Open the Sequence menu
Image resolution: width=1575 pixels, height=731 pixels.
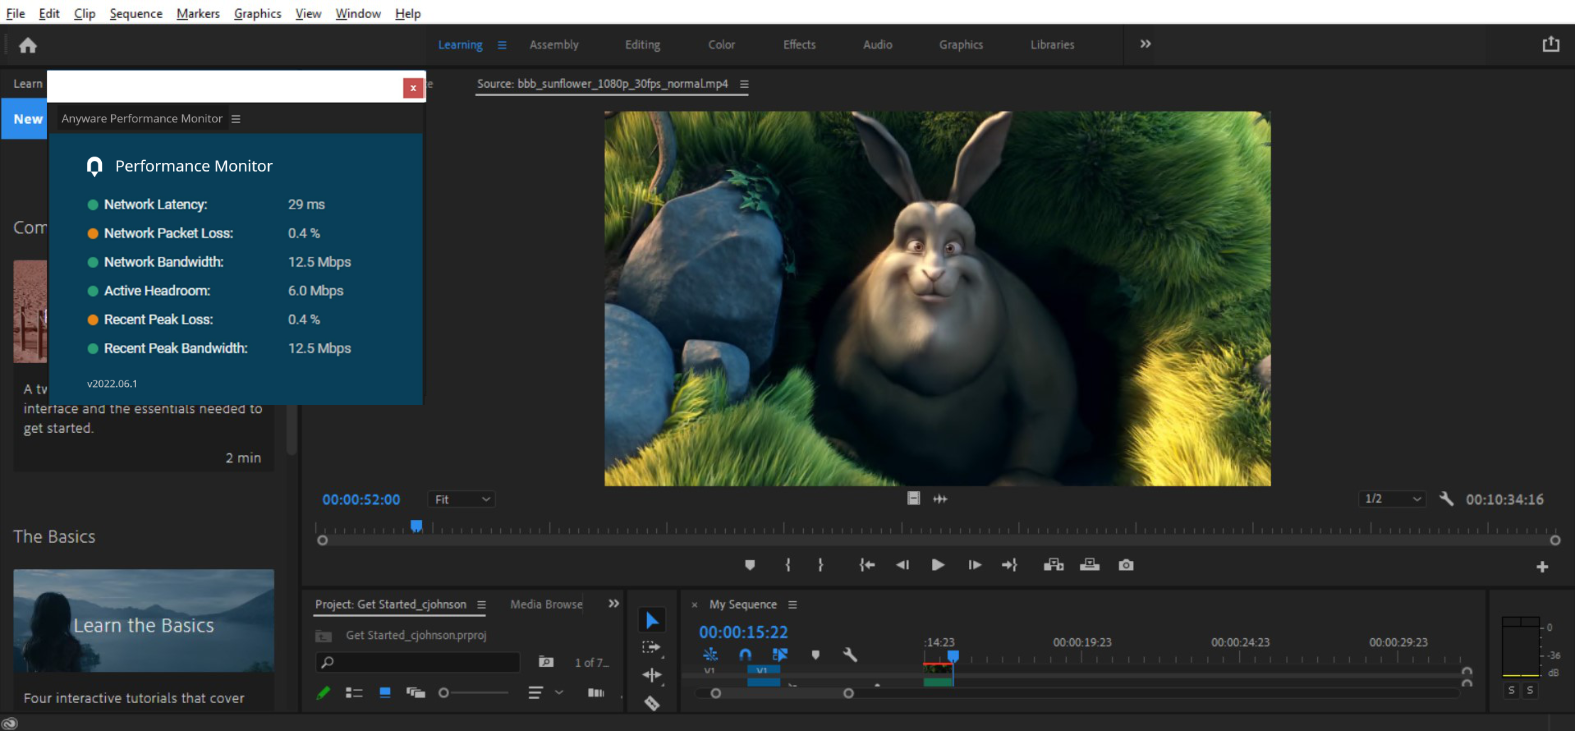136,13
